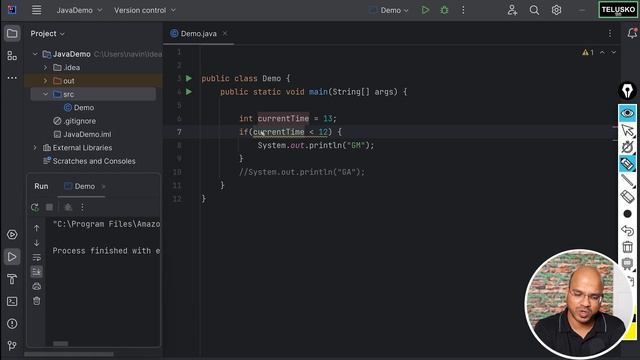Click the warning count indicator
The image size is (640, 360).
pyautogui.click(x=588, y=52)
